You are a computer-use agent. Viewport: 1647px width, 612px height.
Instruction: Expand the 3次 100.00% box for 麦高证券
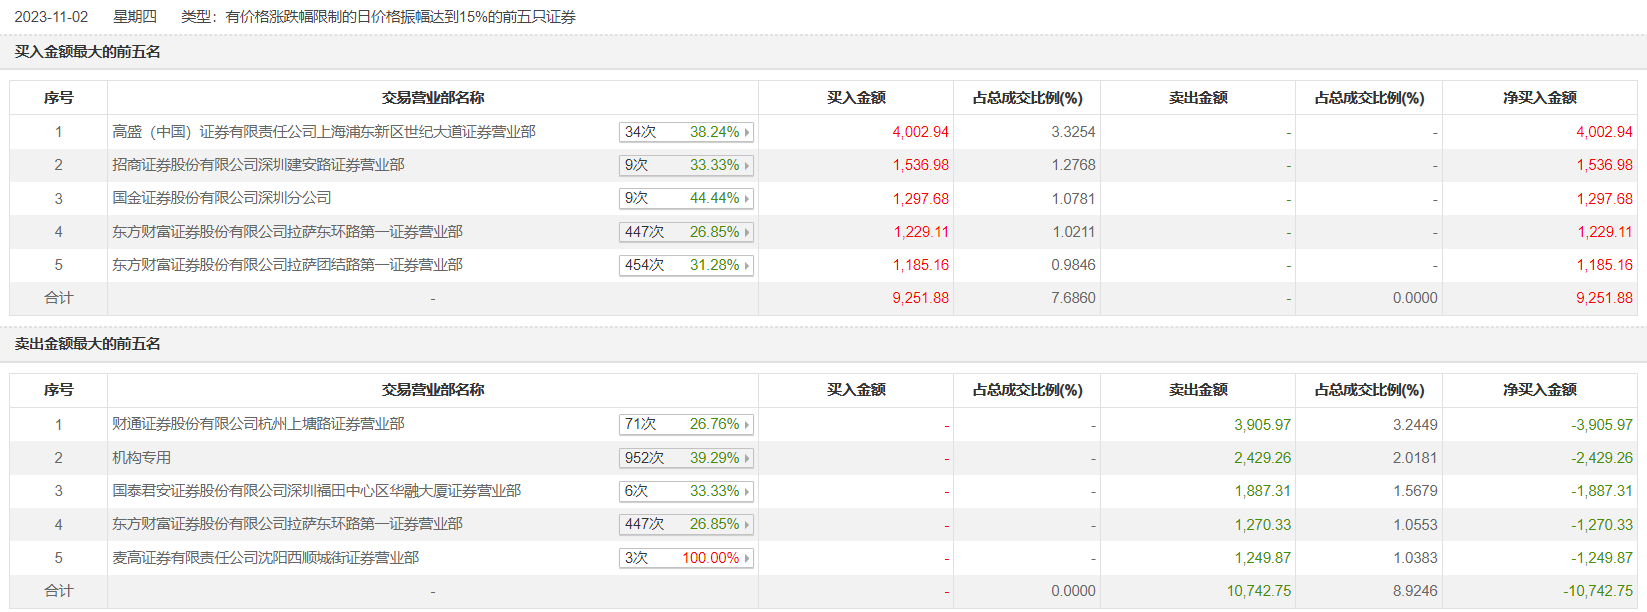(685, 558)
